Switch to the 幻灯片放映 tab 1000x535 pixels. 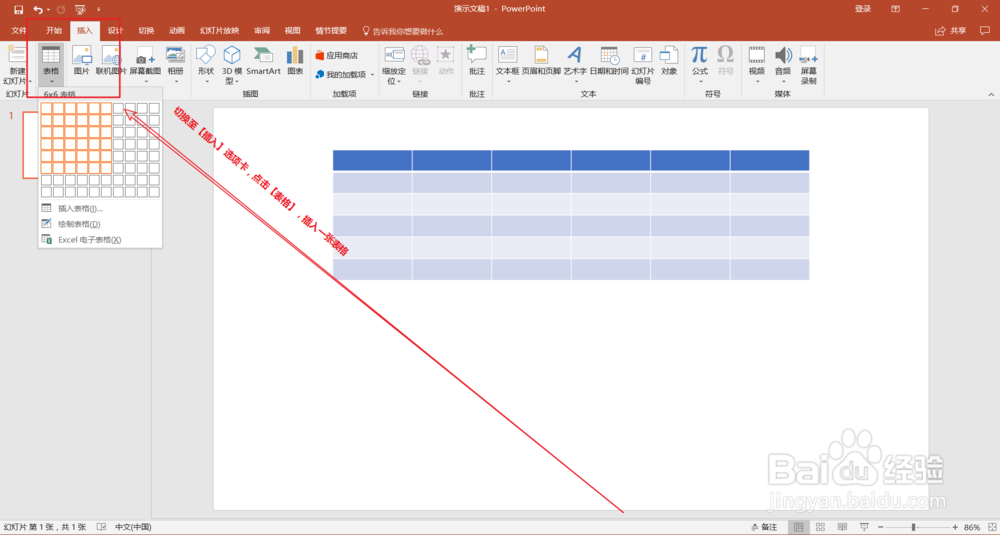(219, 31)
